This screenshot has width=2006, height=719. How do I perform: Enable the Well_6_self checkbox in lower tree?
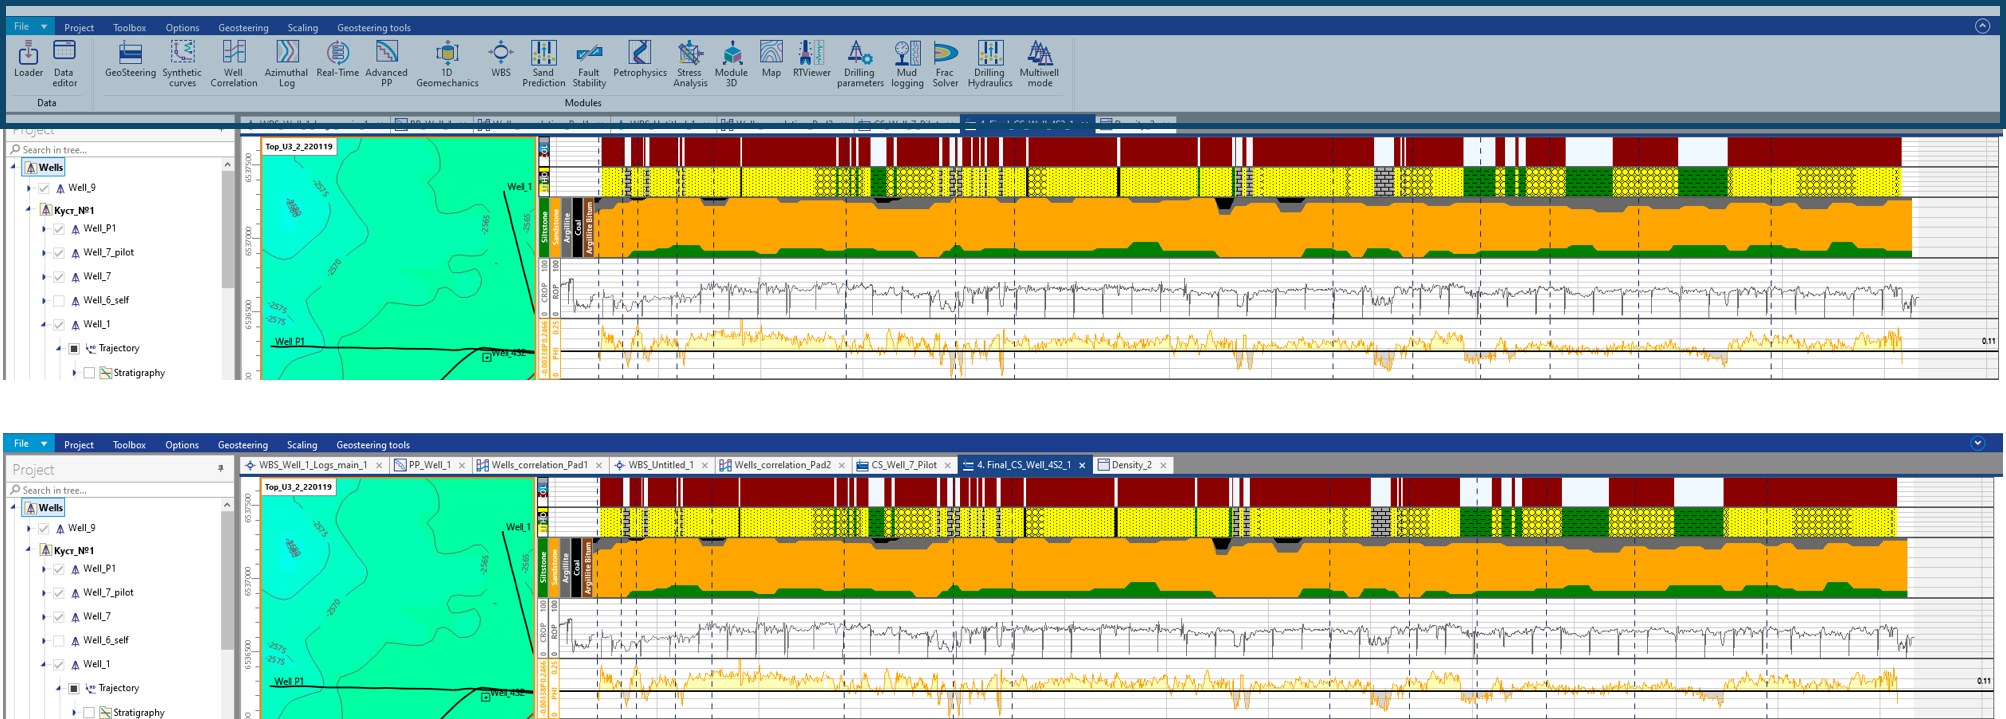59,641
